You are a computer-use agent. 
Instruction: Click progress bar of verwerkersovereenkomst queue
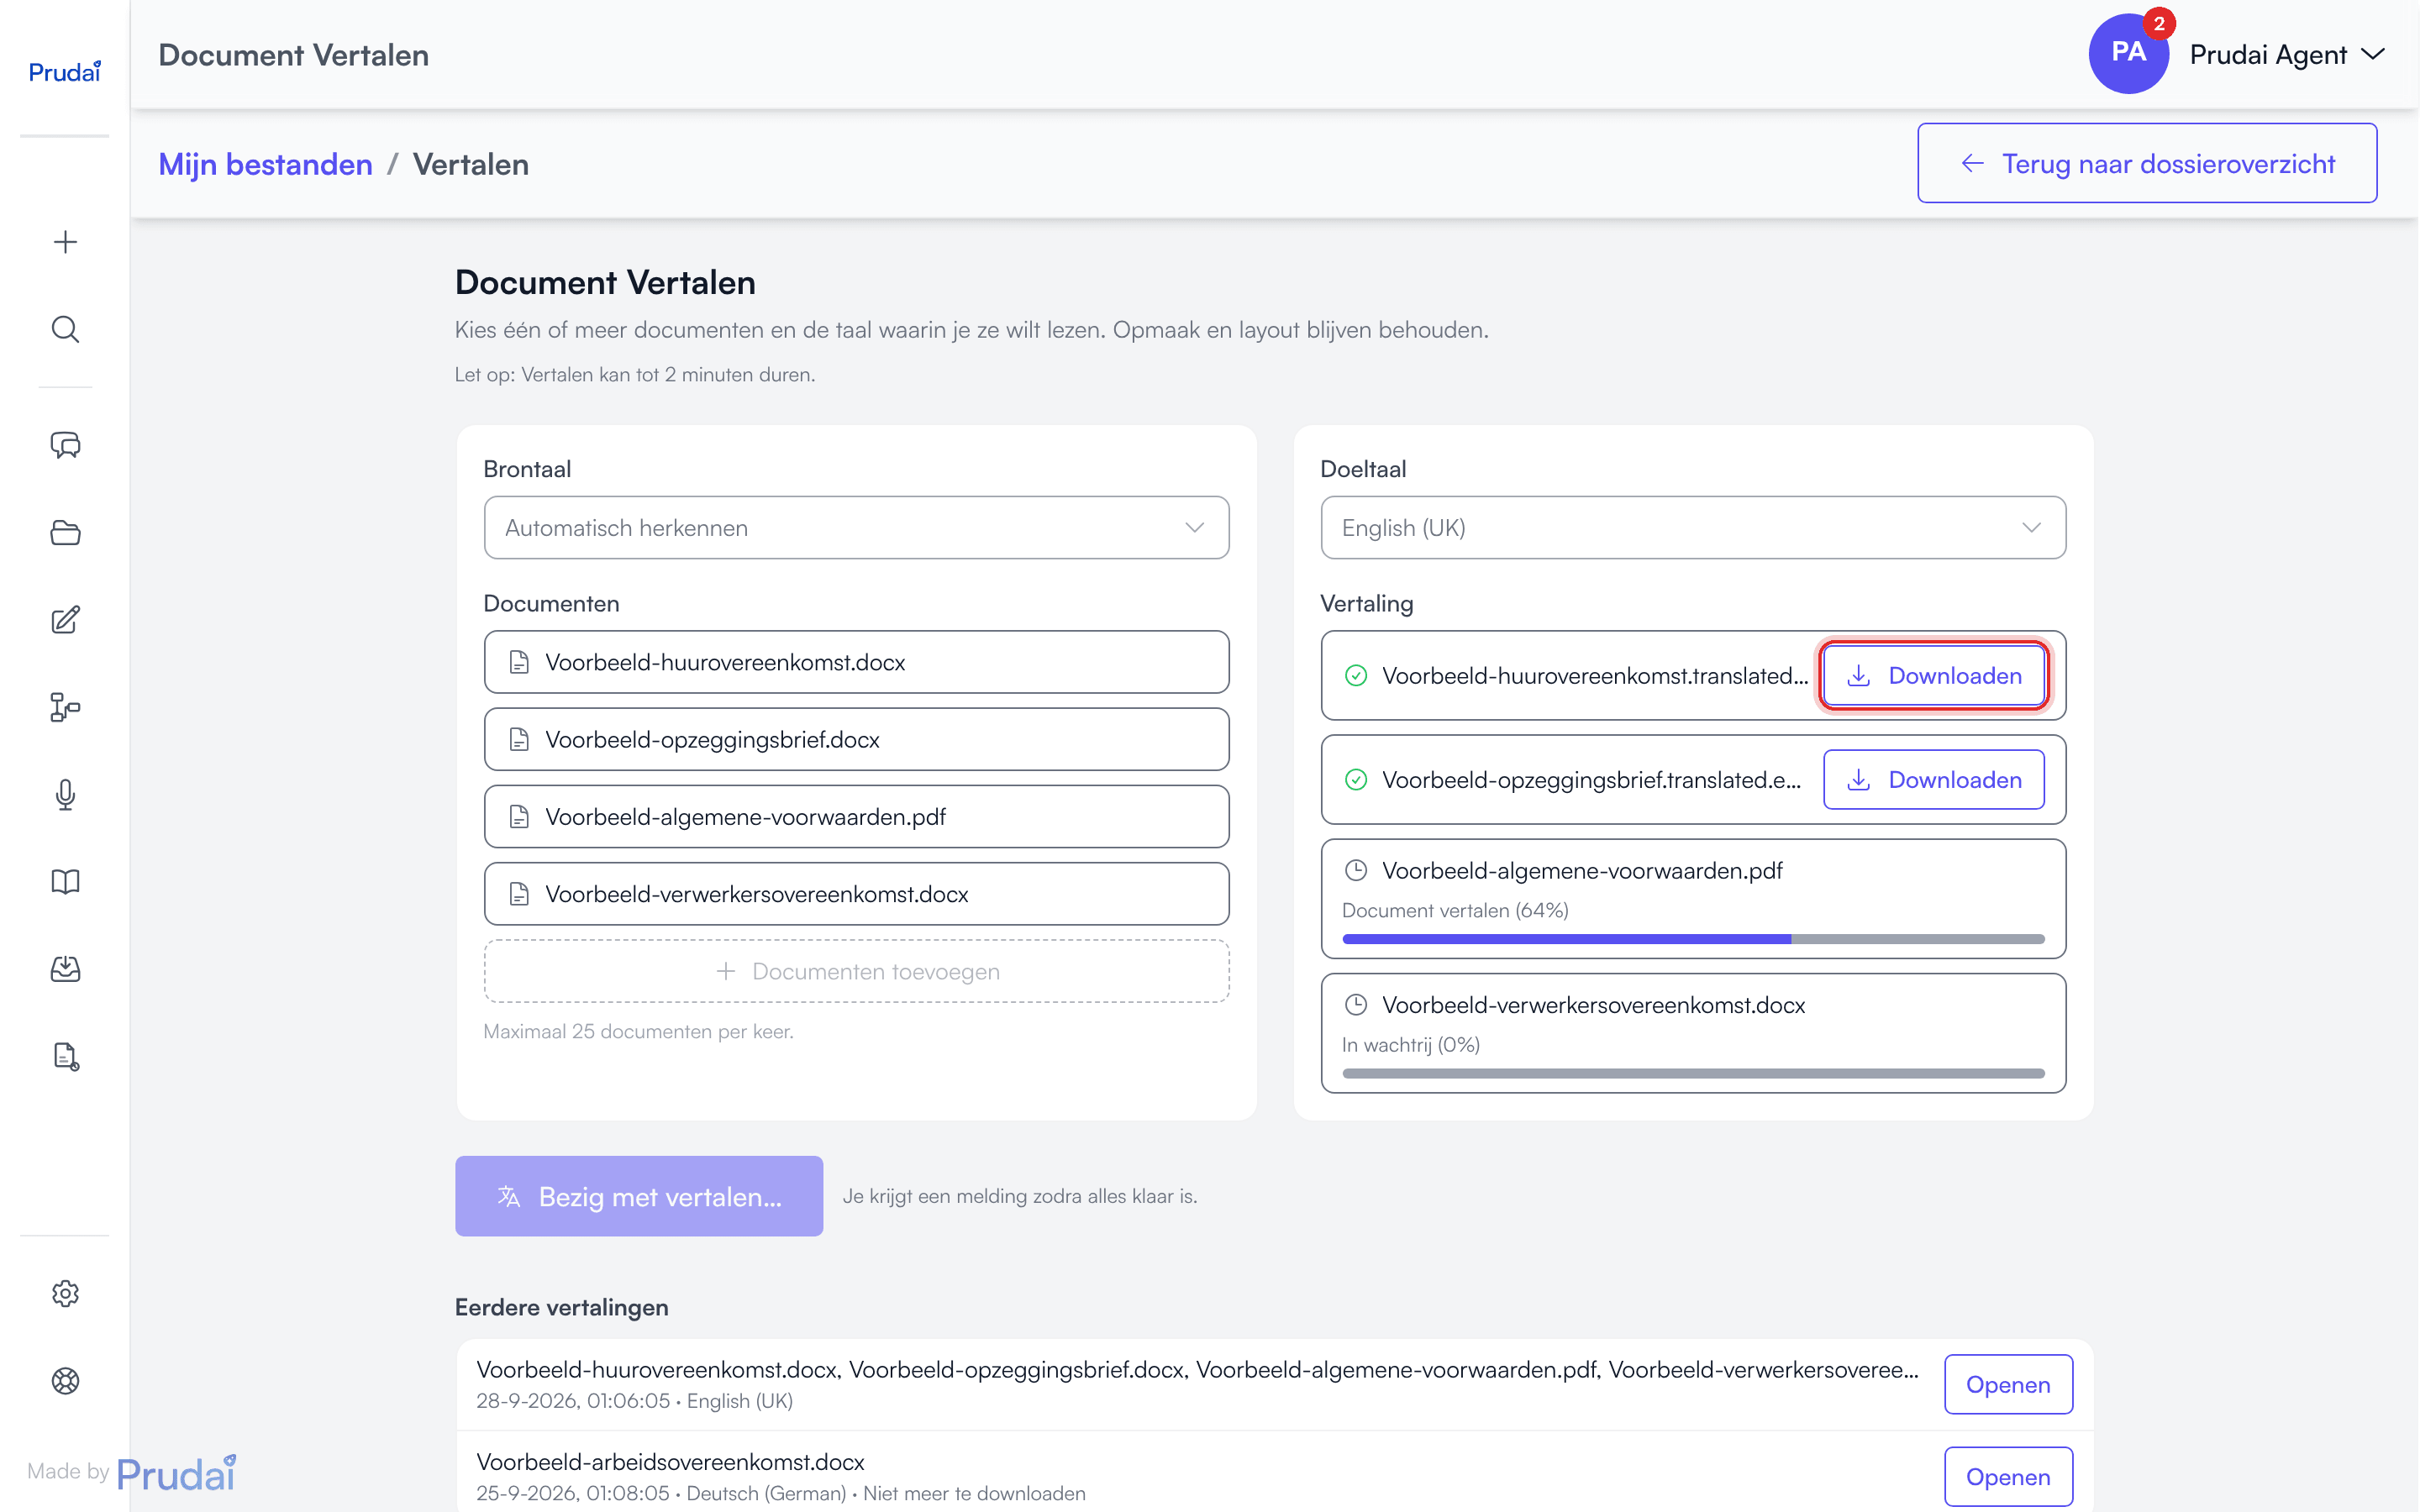[x=1693, y=1073]
